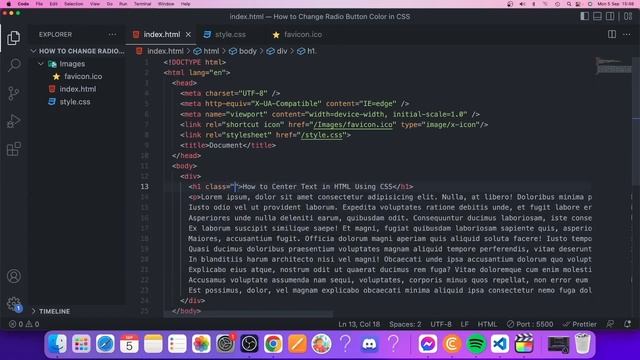This screenshot has width=640, height=360.
Task: Click Ln 13, Col 18 go to line
Action: [x=359, y=324]
